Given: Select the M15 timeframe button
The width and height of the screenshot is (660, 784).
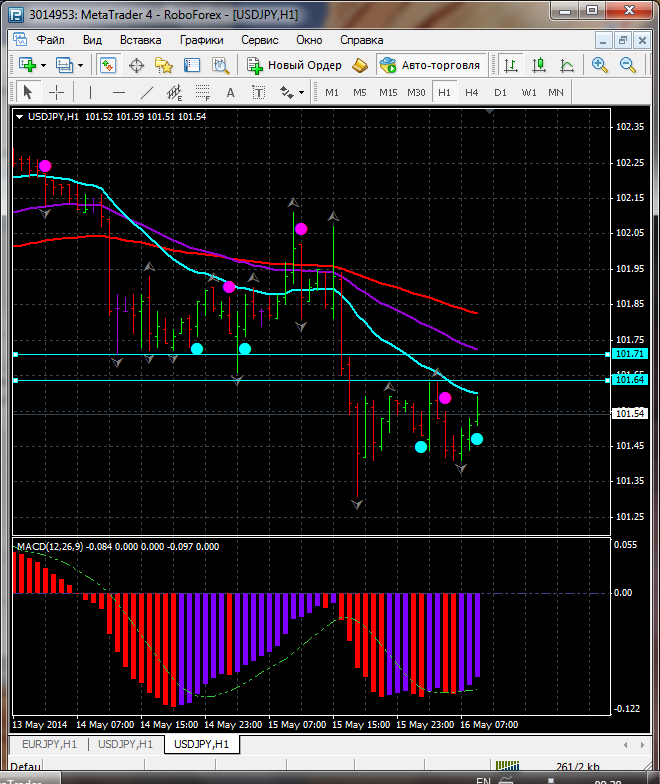Looking at the screenshot, I should point(388,92).
